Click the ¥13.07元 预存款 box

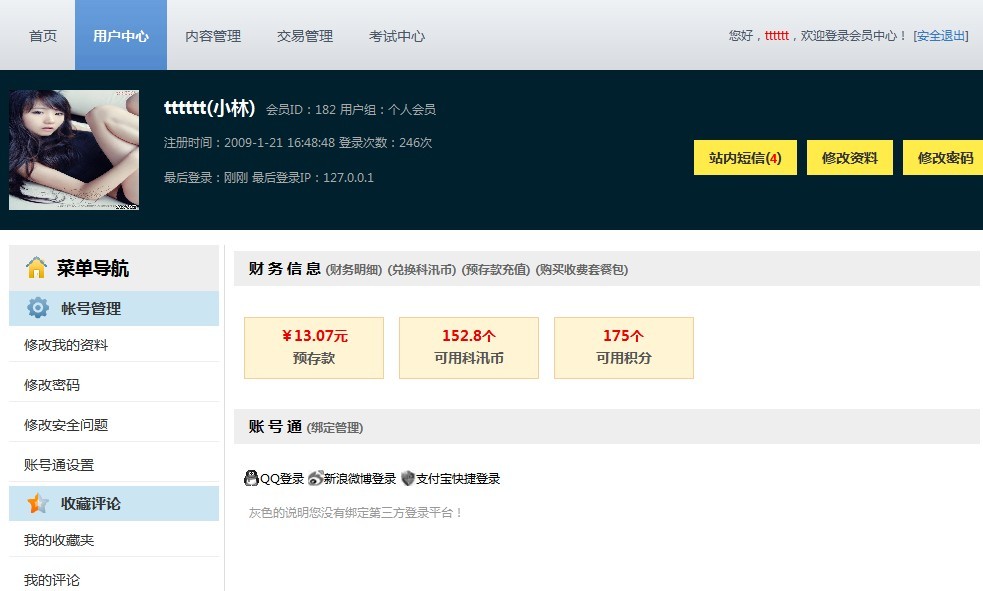(314, 347)
